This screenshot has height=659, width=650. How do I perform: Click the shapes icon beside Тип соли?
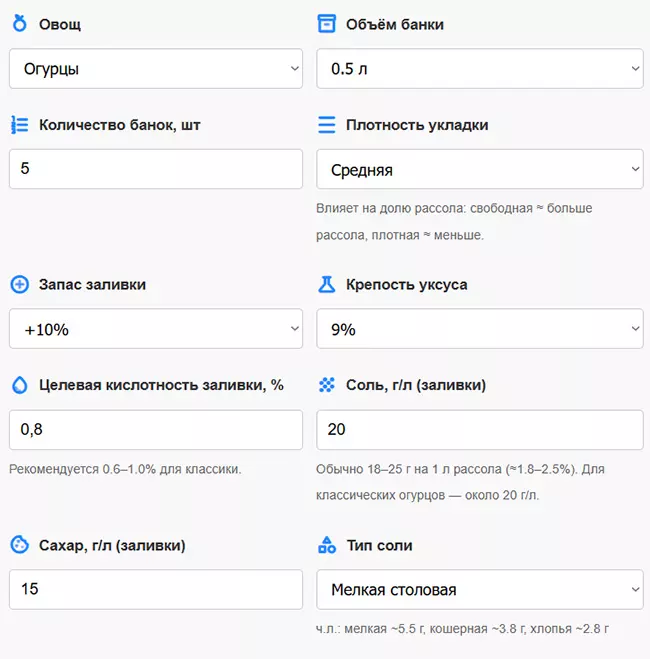[326, 545]
